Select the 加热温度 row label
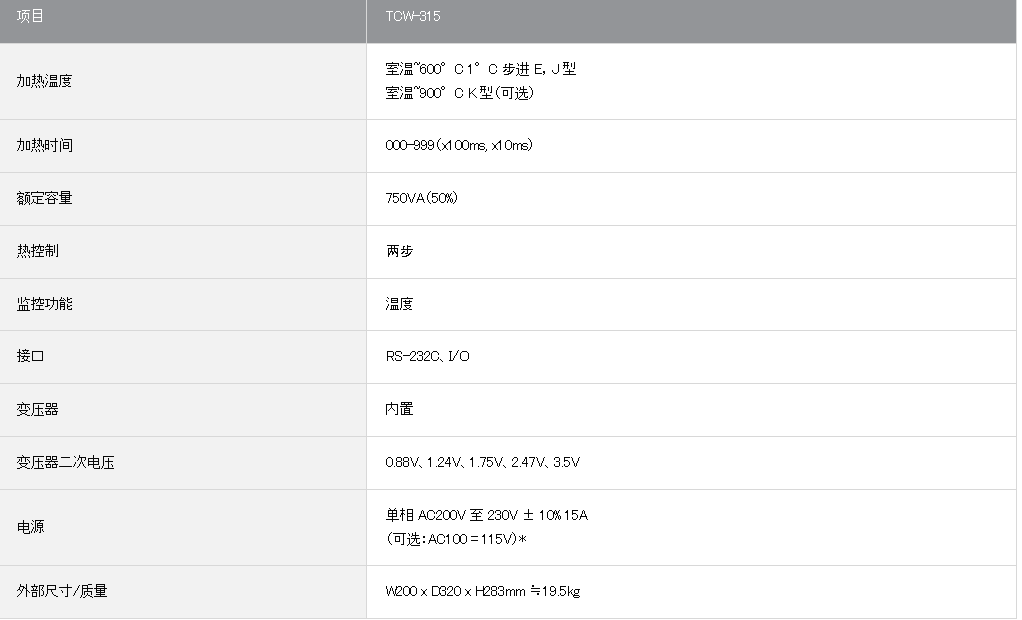Screen dimensions: 1022x620 [x=45, y=81]
